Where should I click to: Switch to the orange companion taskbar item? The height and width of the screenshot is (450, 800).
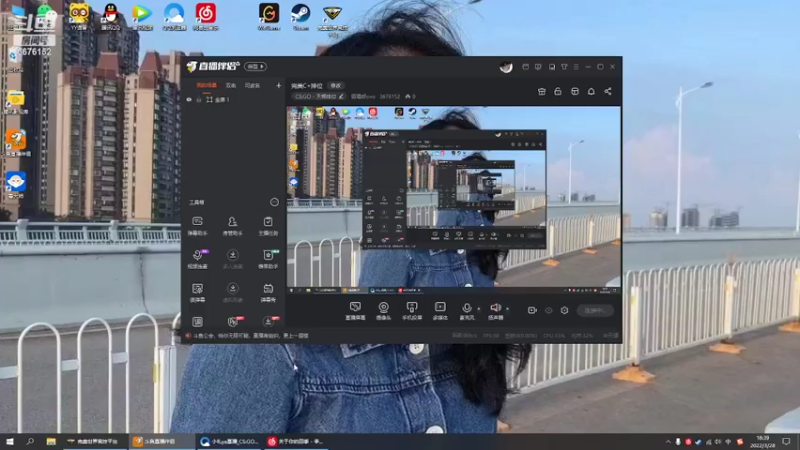coord(162,441)
